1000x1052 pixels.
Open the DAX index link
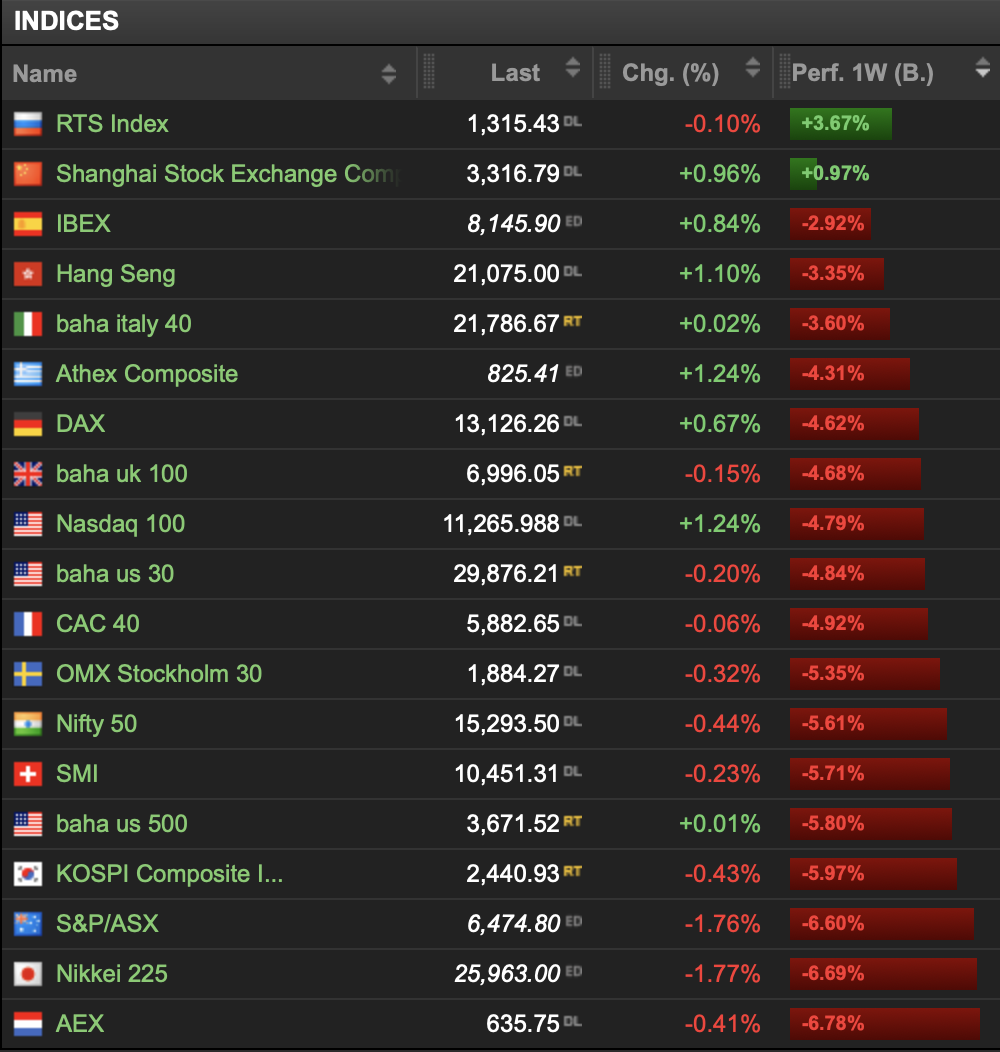pos(81,424)
